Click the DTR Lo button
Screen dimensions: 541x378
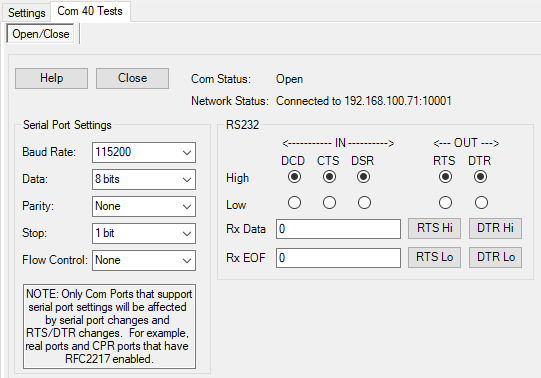(x=495, y=257)
